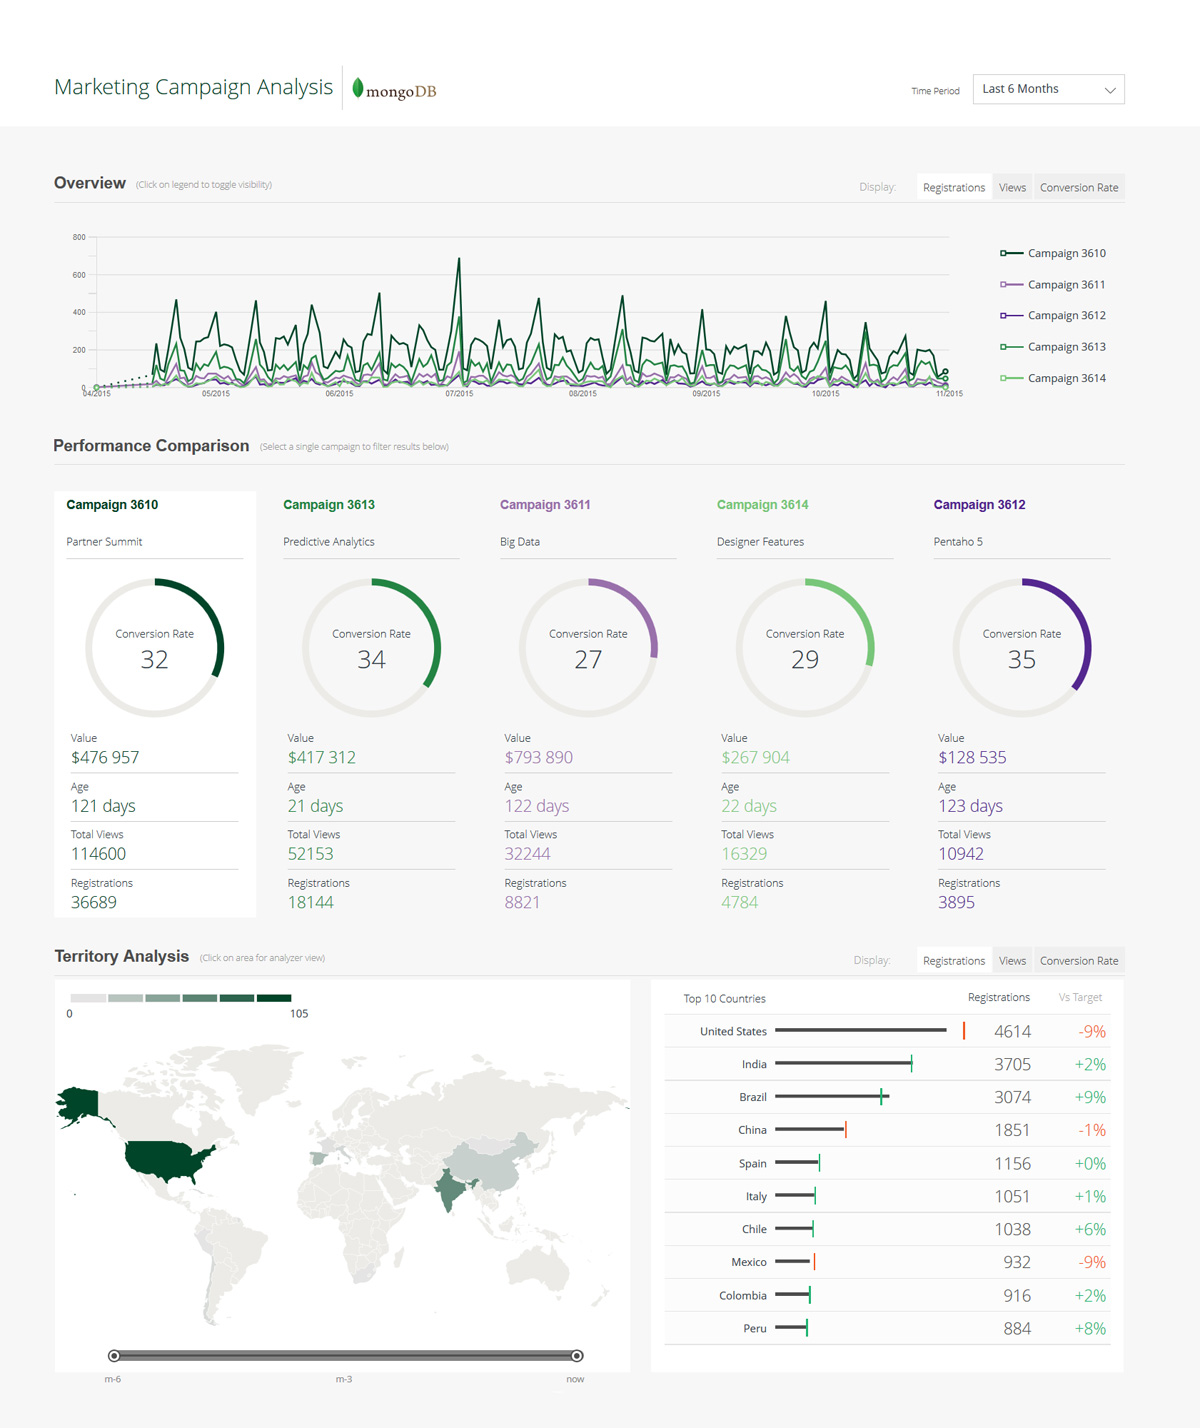
Task: Click the Last 6 Months dropdown chevron
Action: pyautogui.click(x=1109, y=90)
